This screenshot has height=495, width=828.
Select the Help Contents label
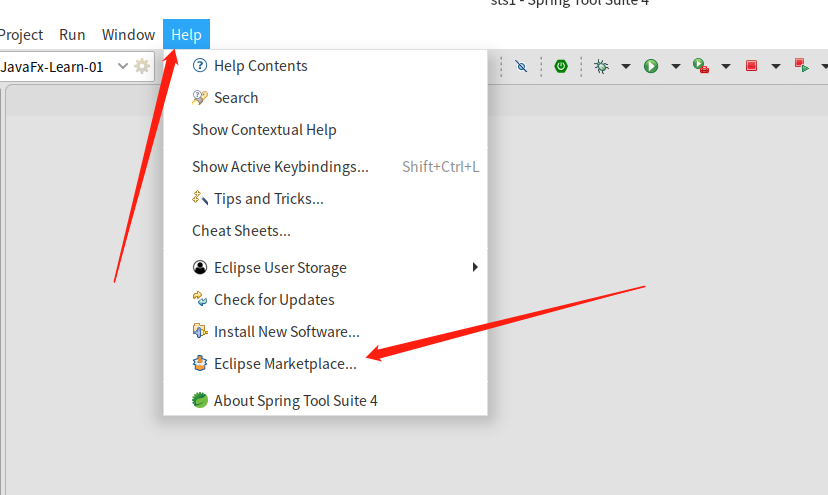point(260,66)
